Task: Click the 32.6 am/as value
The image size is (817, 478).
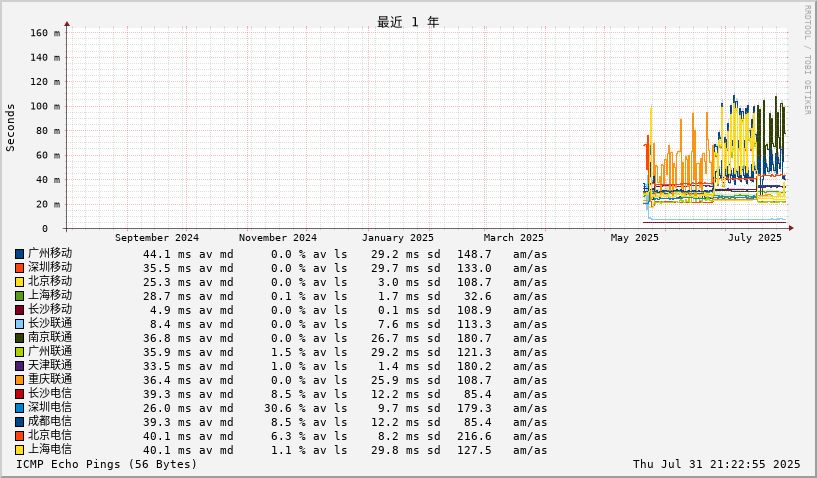Action: (477, 296)
